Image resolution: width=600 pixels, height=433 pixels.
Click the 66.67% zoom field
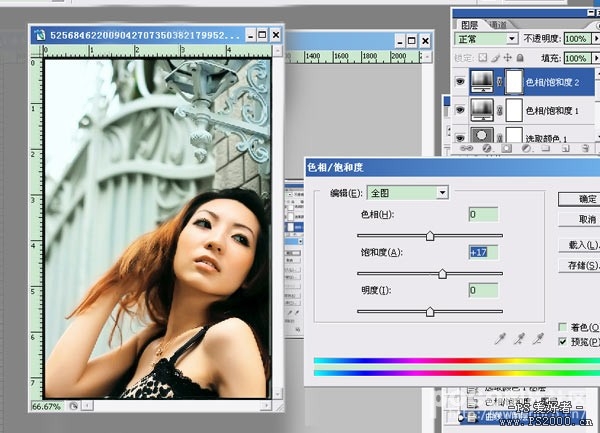point(47,406)
